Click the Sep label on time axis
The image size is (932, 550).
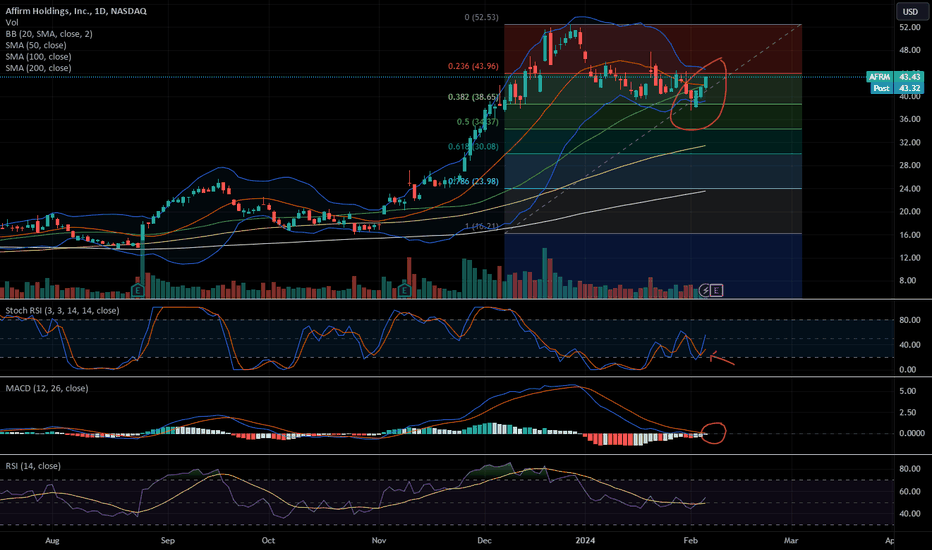[x=168, y=540]
